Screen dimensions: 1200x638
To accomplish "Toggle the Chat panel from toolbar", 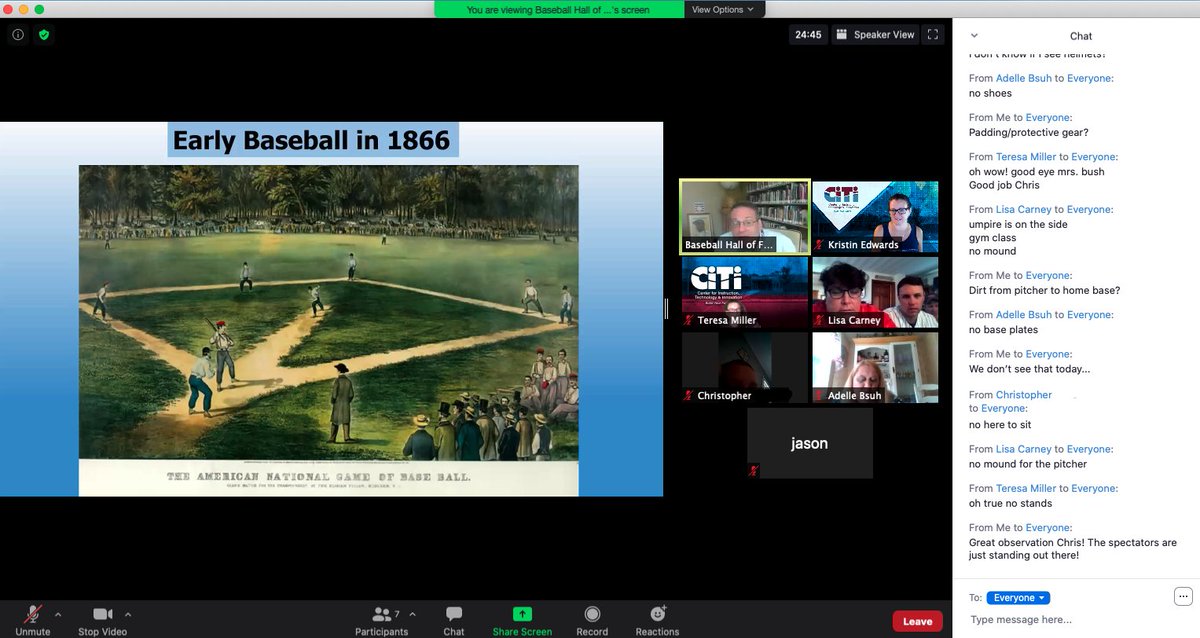I will (x=454, y=620).
